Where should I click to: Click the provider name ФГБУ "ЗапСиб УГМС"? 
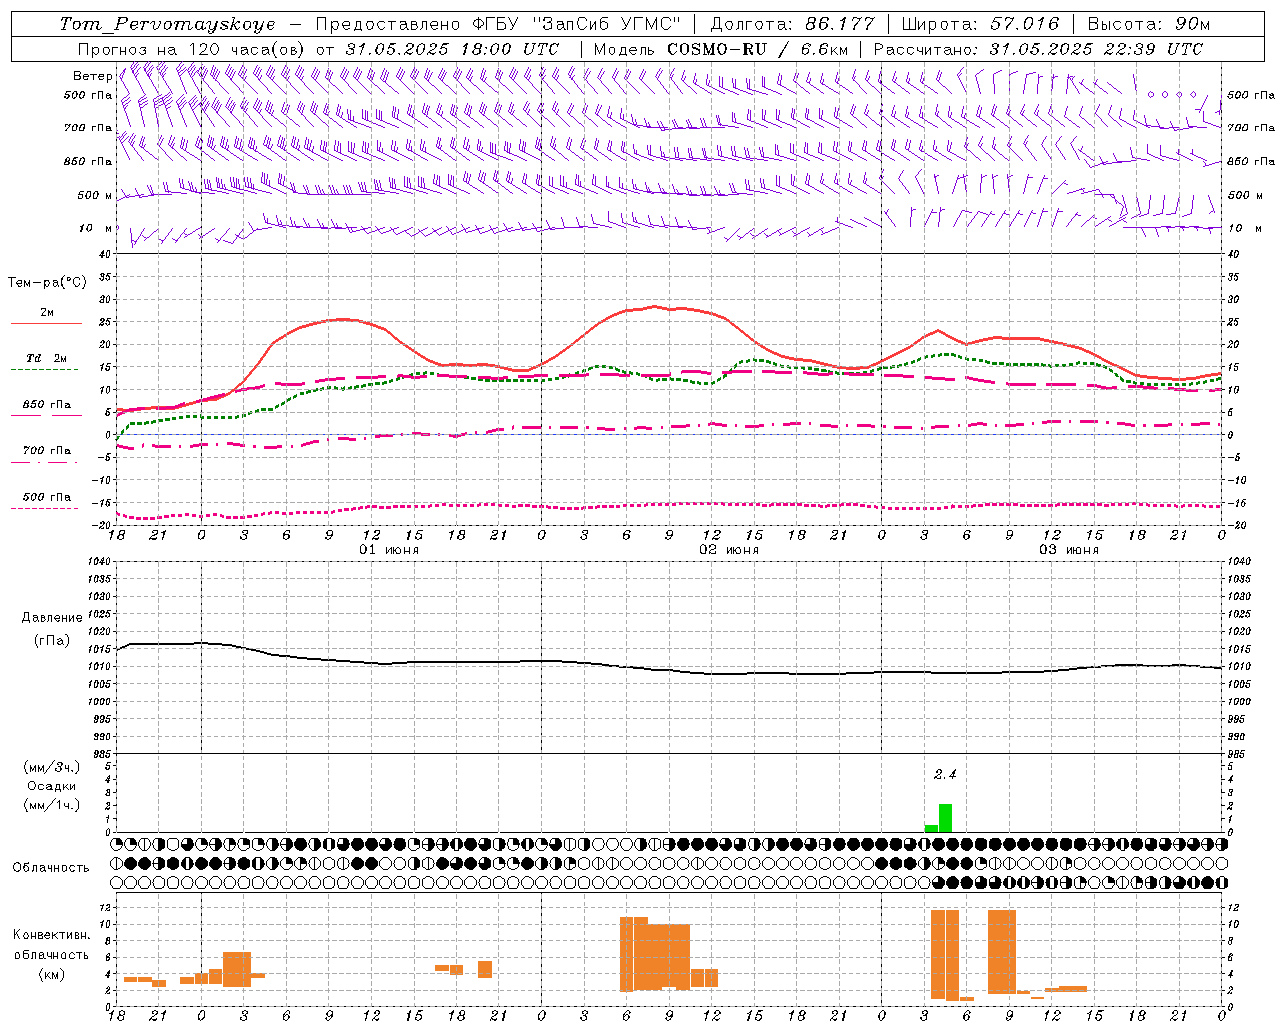click(575, 24)
